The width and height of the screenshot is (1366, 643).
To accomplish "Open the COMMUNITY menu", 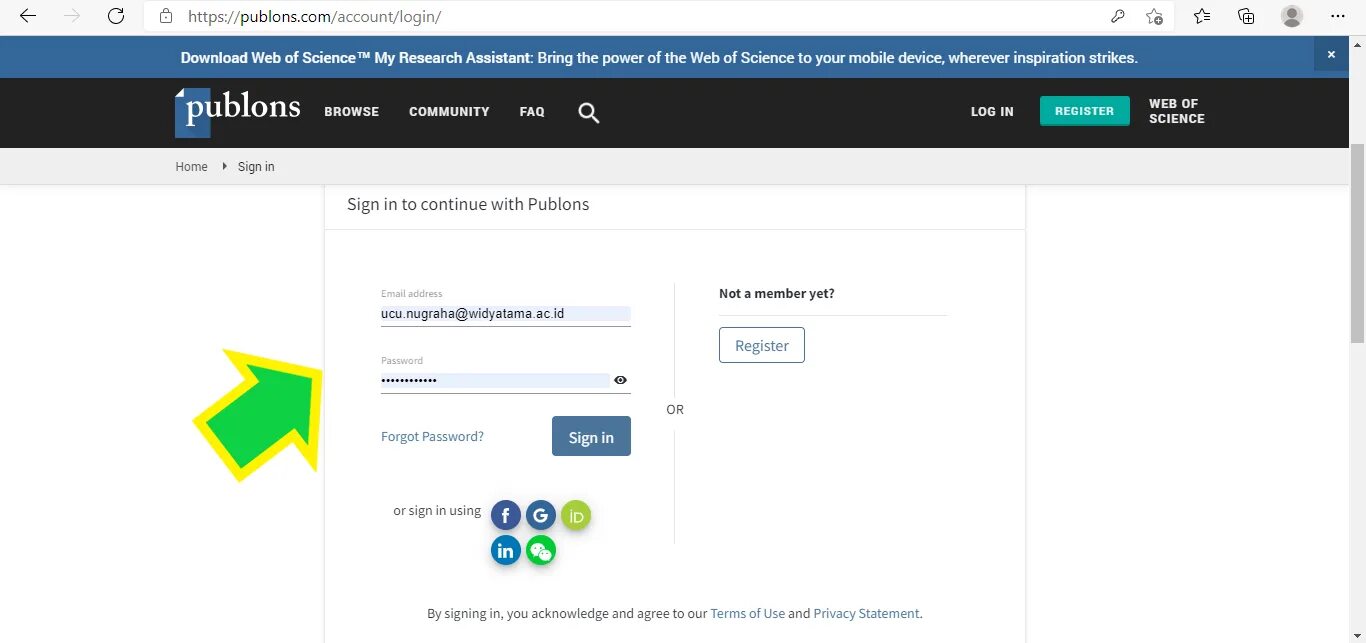I will [x=449, y=112].
